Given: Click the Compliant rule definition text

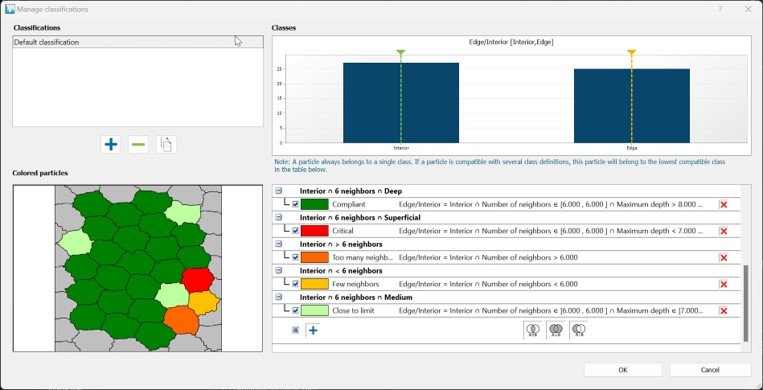Looking at the screenshot, I should coord(551,204).
